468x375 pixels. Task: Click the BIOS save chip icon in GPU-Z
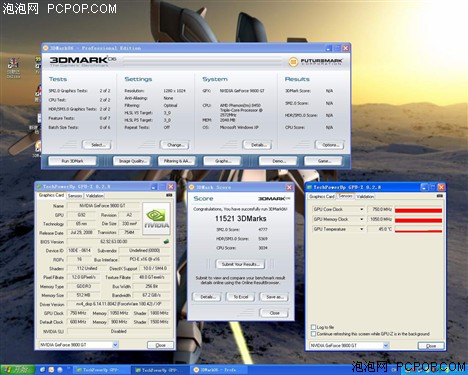pyautogui.click(x=166, y=241)
